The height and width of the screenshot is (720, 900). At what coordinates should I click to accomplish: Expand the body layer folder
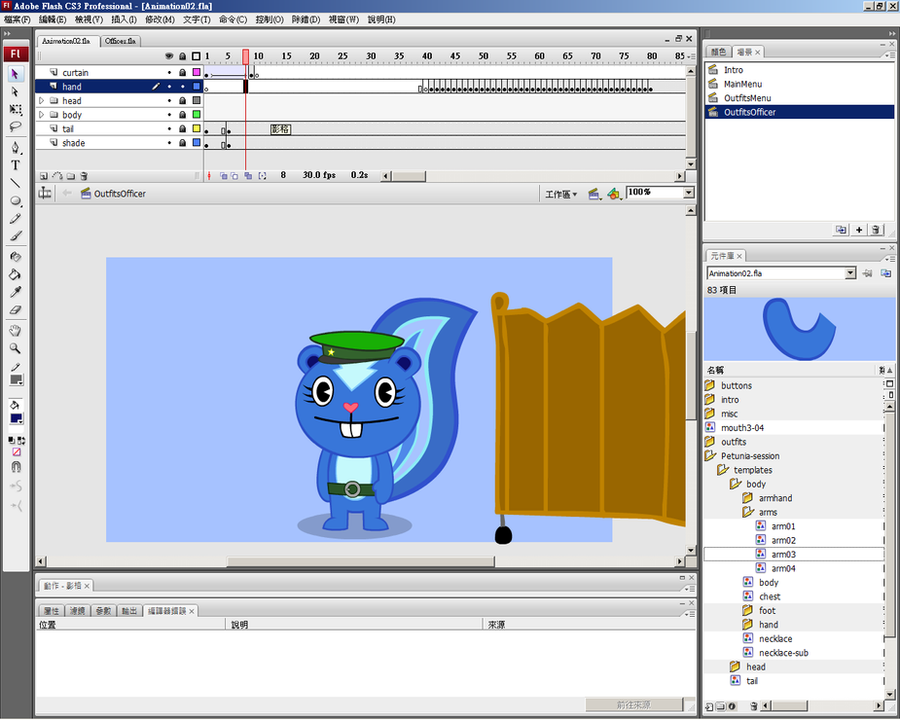[x=41, y=115]
